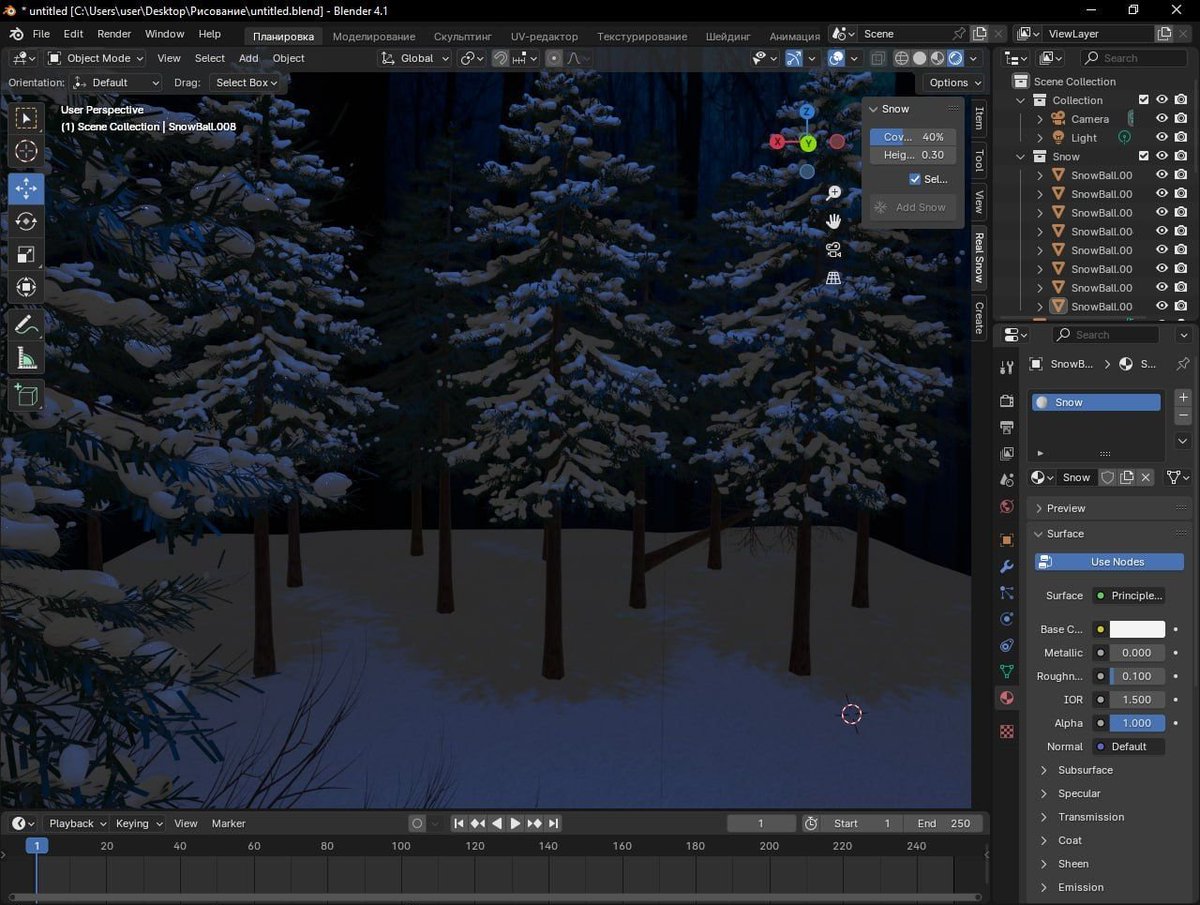
Task: Switch to the Моделирование workspace tab
Action: [373, 36]
